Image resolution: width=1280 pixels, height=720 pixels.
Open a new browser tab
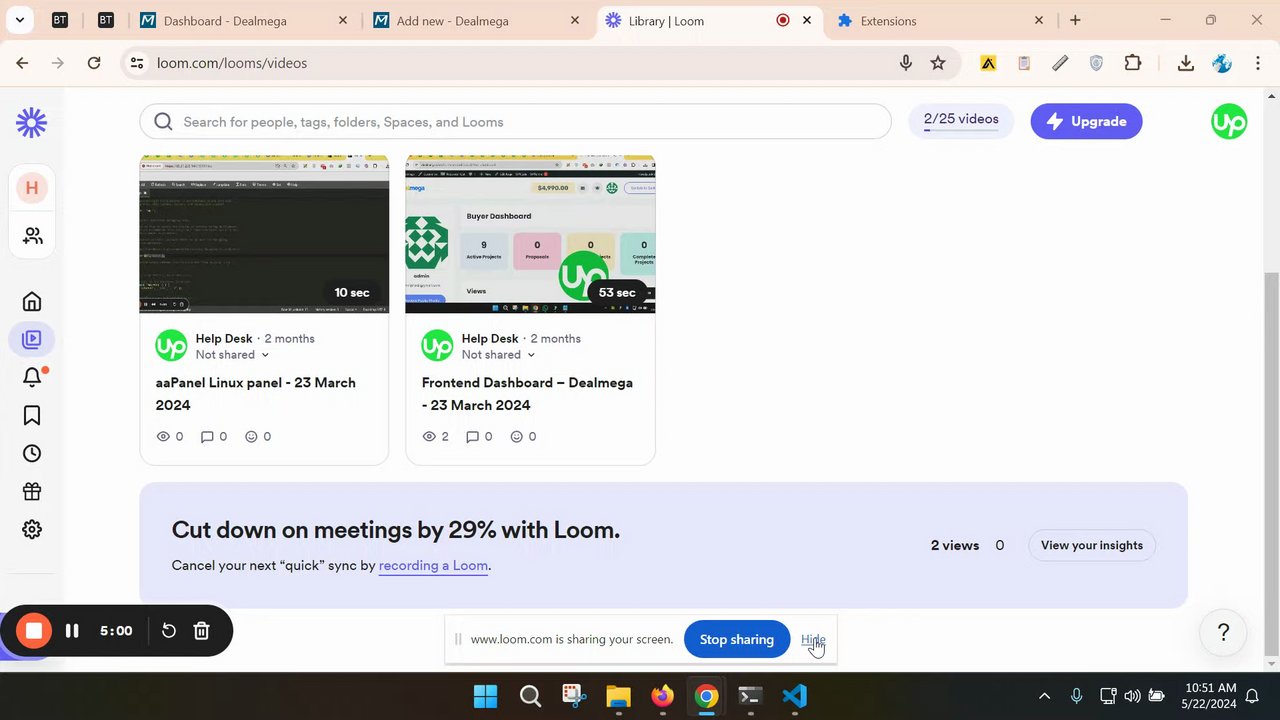click(1075, 20)
